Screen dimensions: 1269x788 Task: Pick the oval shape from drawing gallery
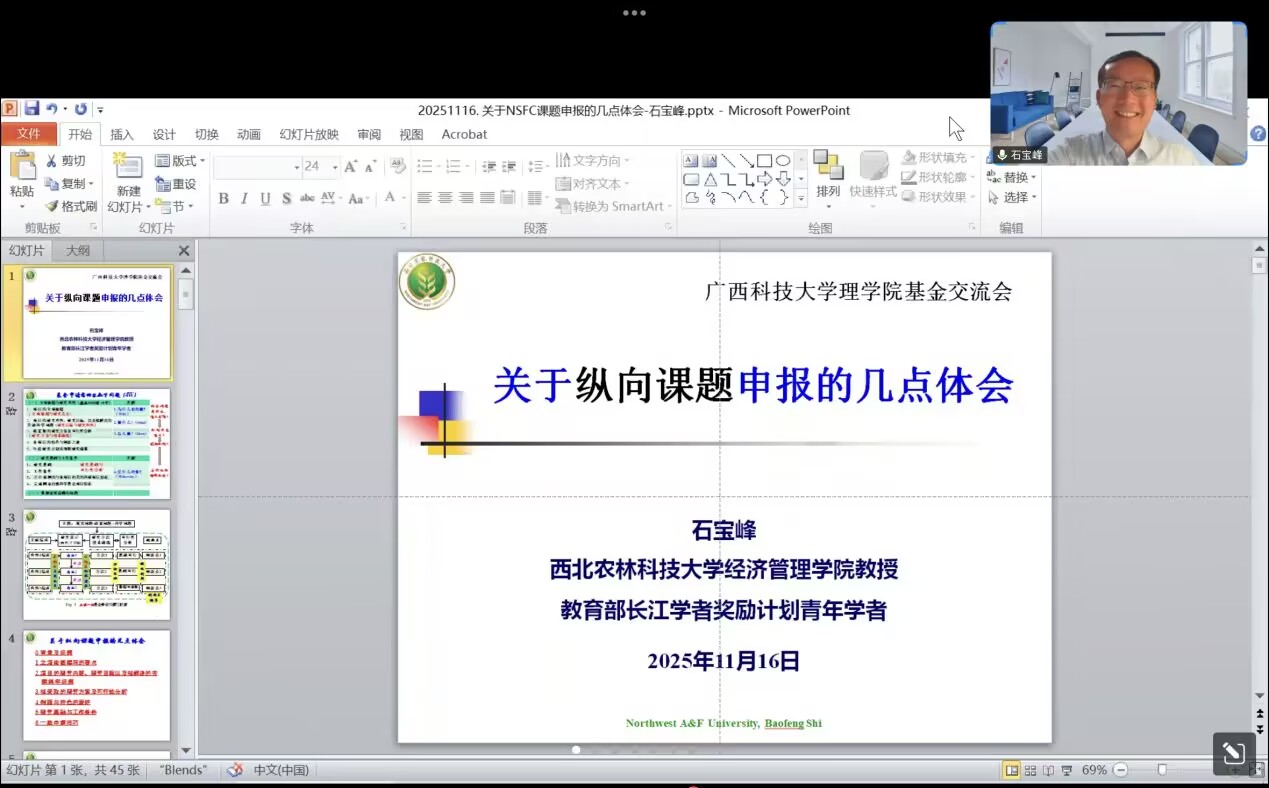click(783, 161)
